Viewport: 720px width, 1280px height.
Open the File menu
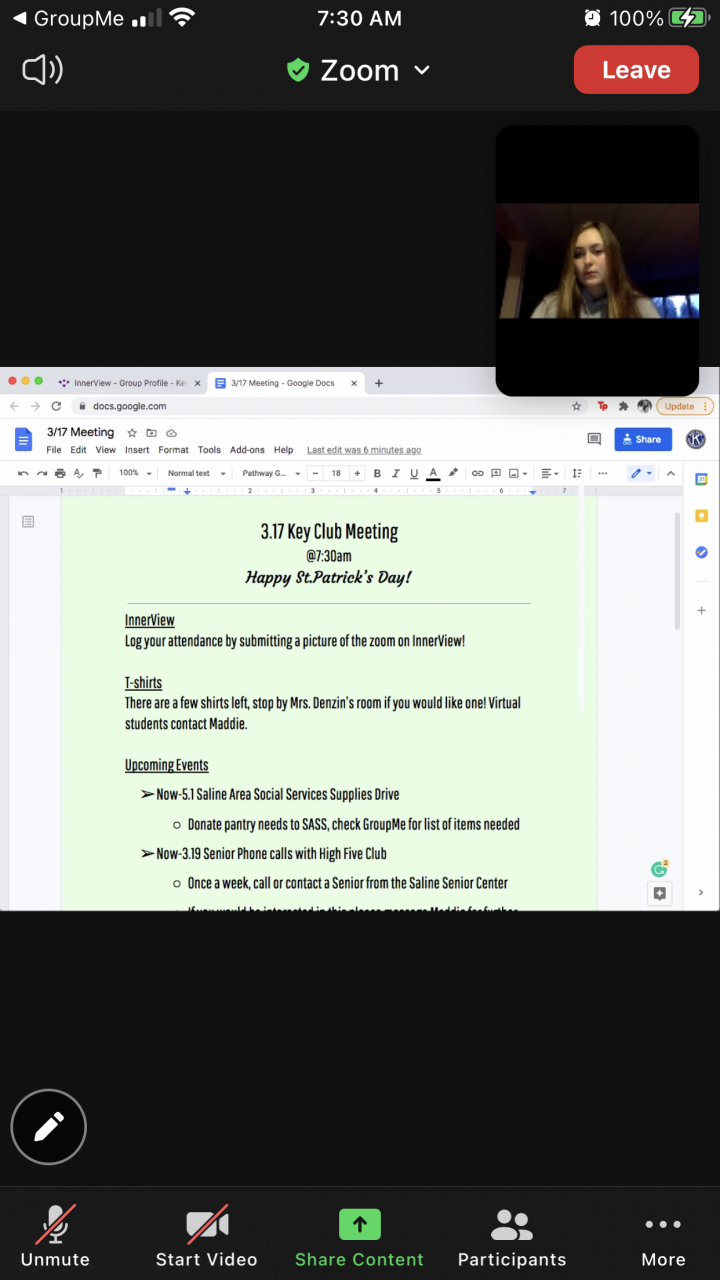click(x=54, y=450)
